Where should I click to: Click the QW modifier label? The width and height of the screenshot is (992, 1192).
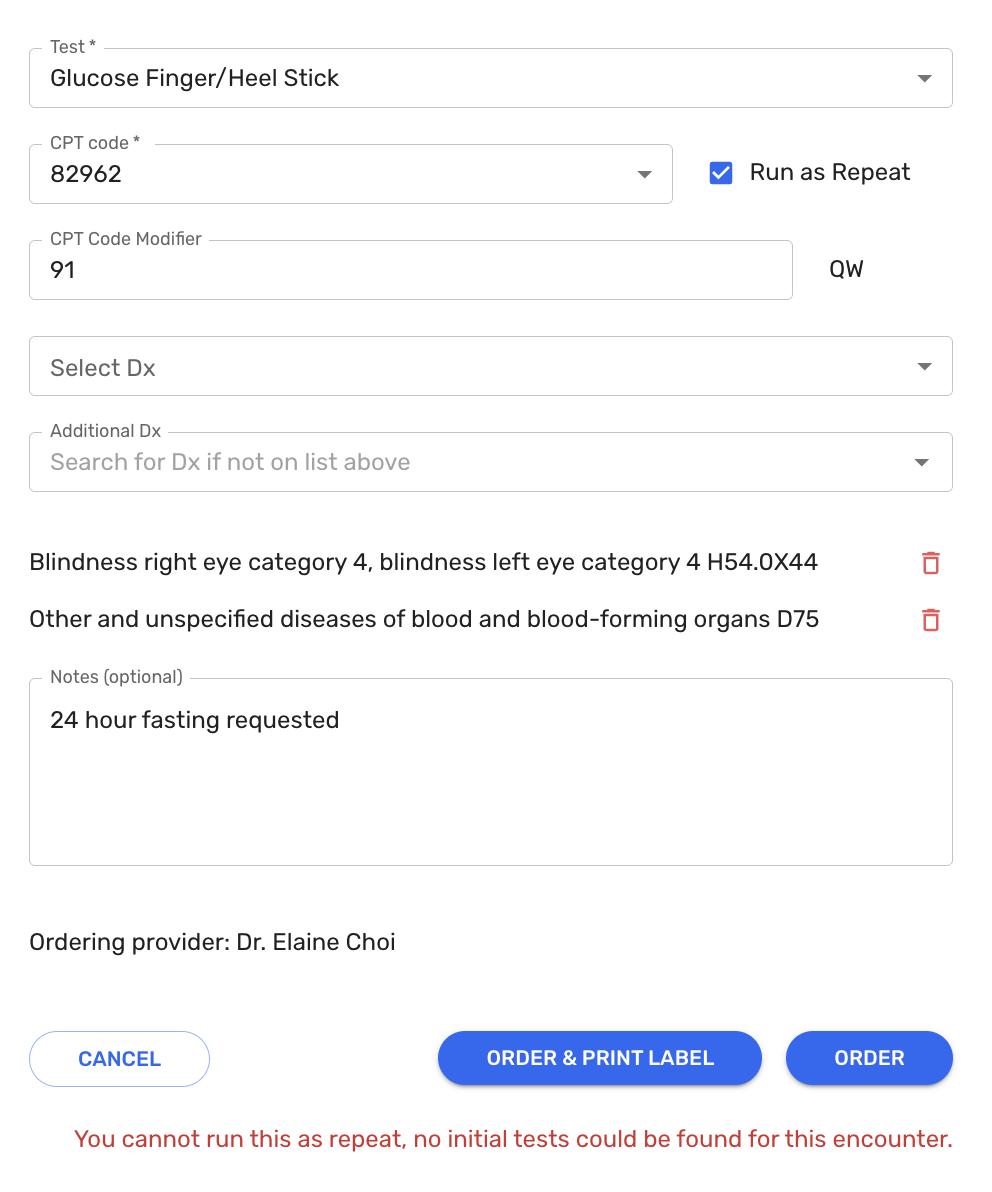click(846, 270)
